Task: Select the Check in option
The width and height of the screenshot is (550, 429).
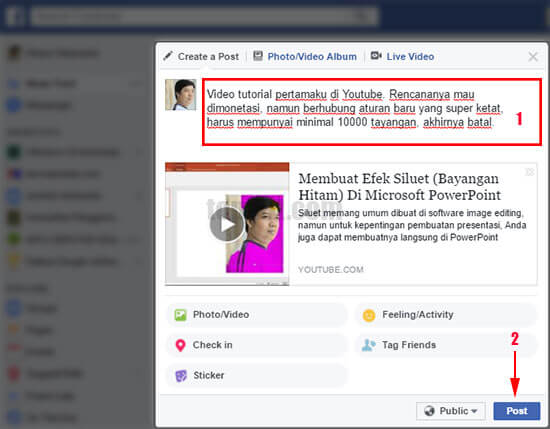Action: pos(256,345)
